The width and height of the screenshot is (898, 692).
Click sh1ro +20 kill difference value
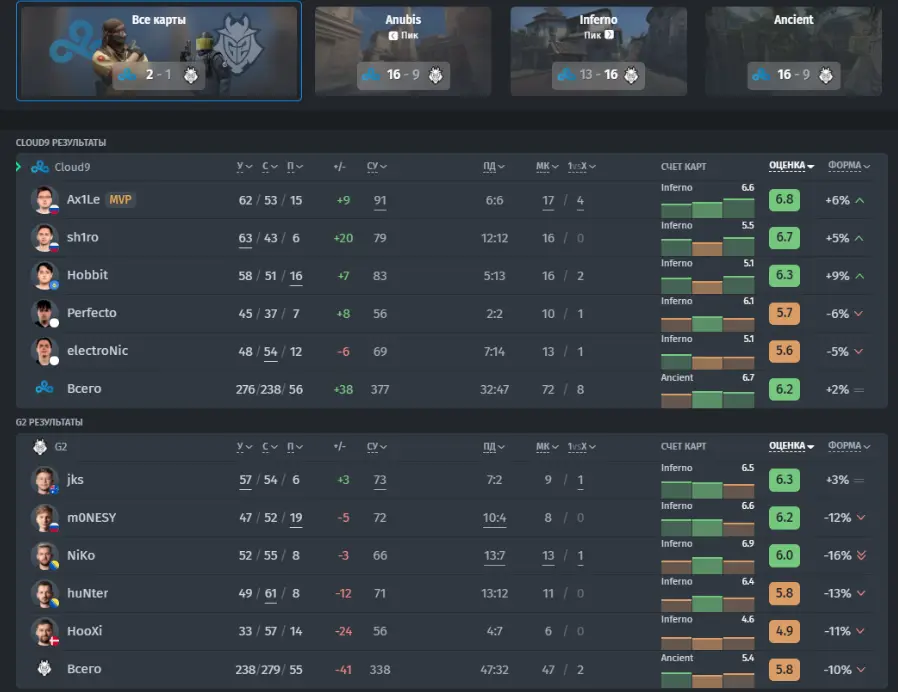point(343,238)
